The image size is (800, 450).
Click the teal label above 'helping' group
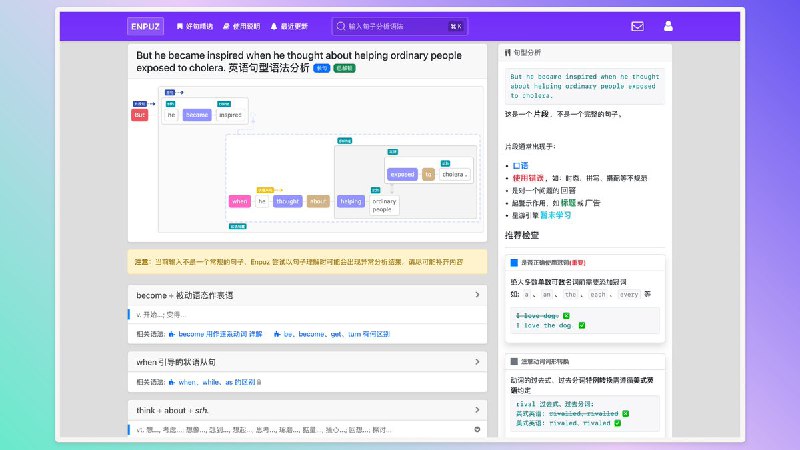coord(345,141)
